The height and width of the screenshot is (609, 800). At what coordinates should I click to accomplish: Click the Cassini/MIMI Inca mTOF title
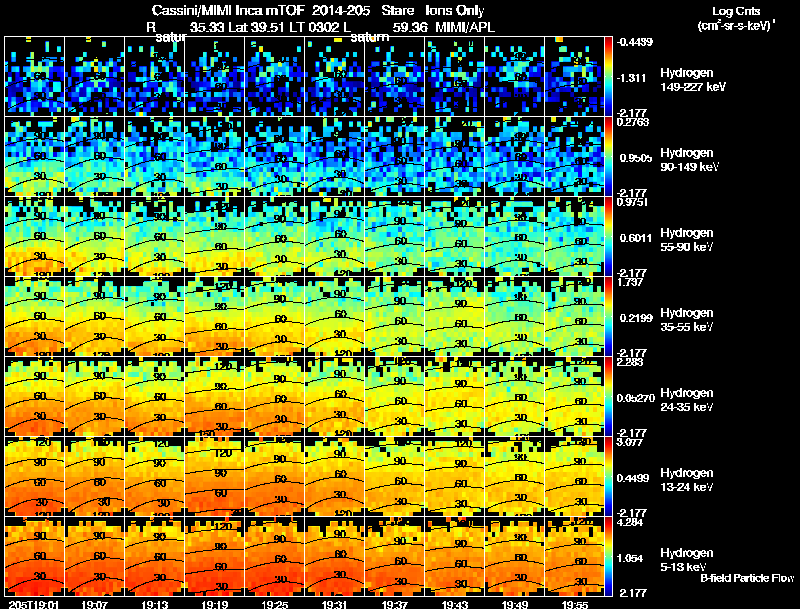(x=228, y=11)
